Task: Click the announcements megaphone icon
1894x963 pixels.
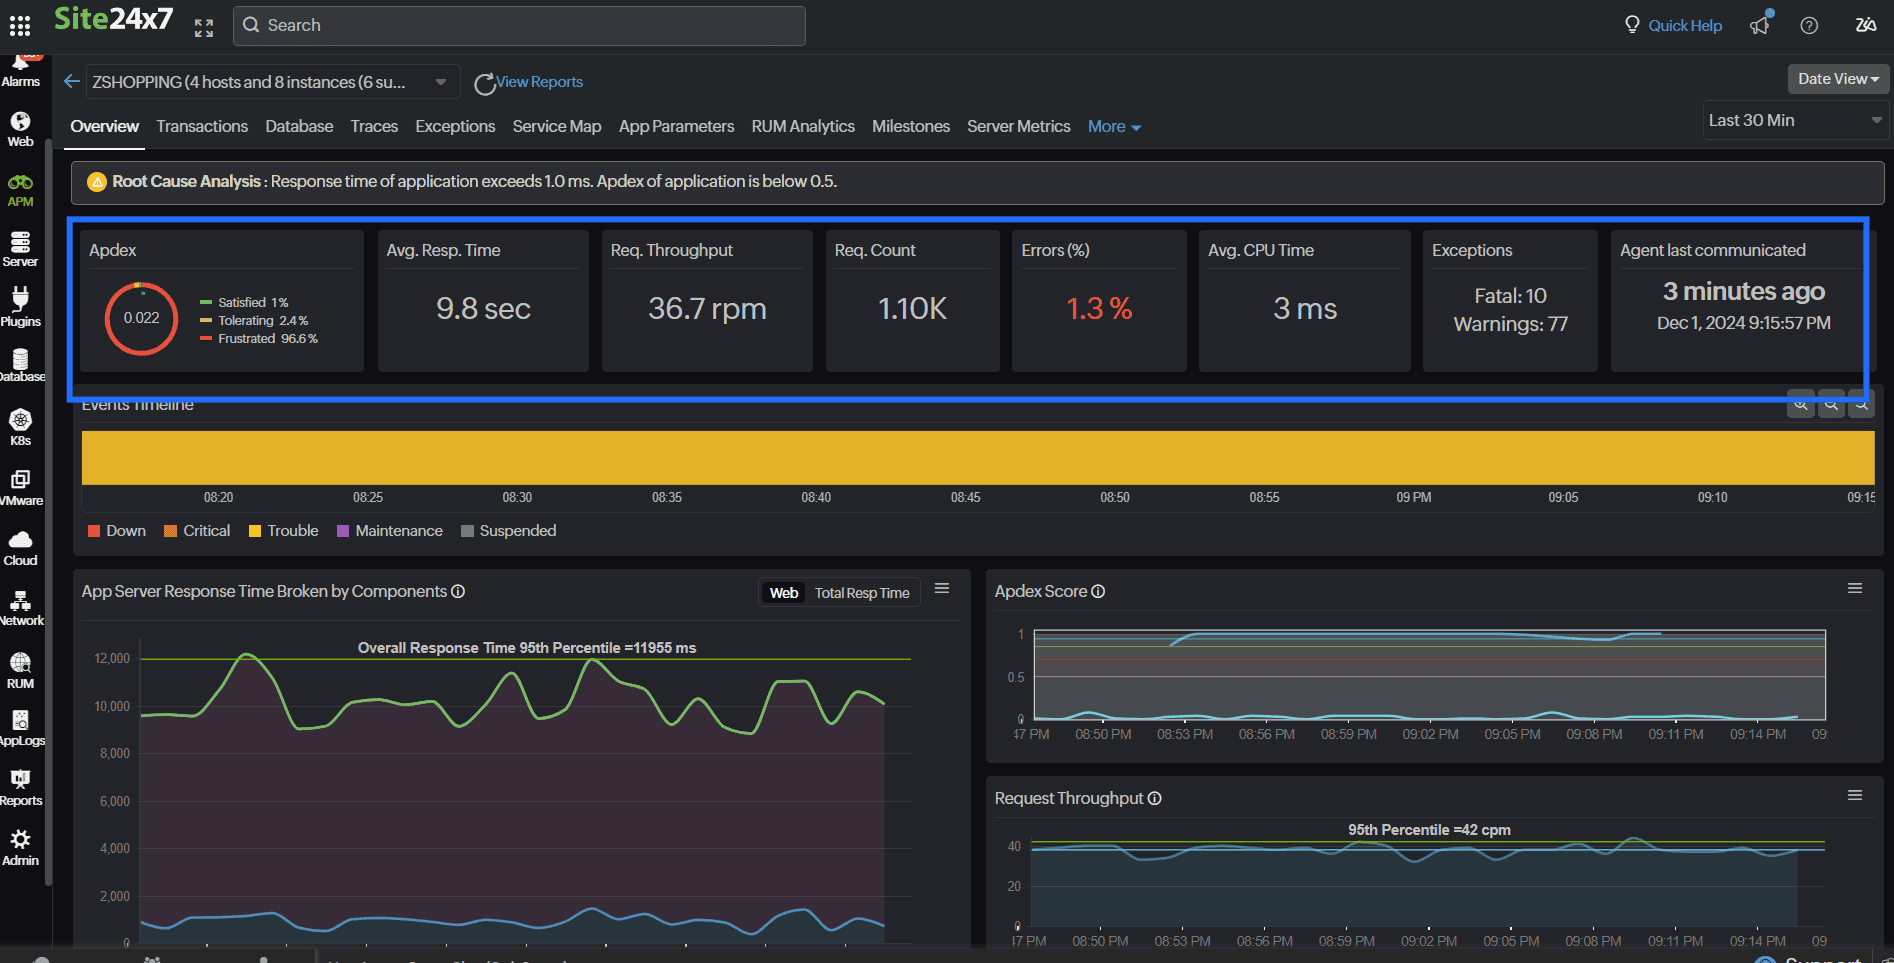Action: pos(1760,26)
